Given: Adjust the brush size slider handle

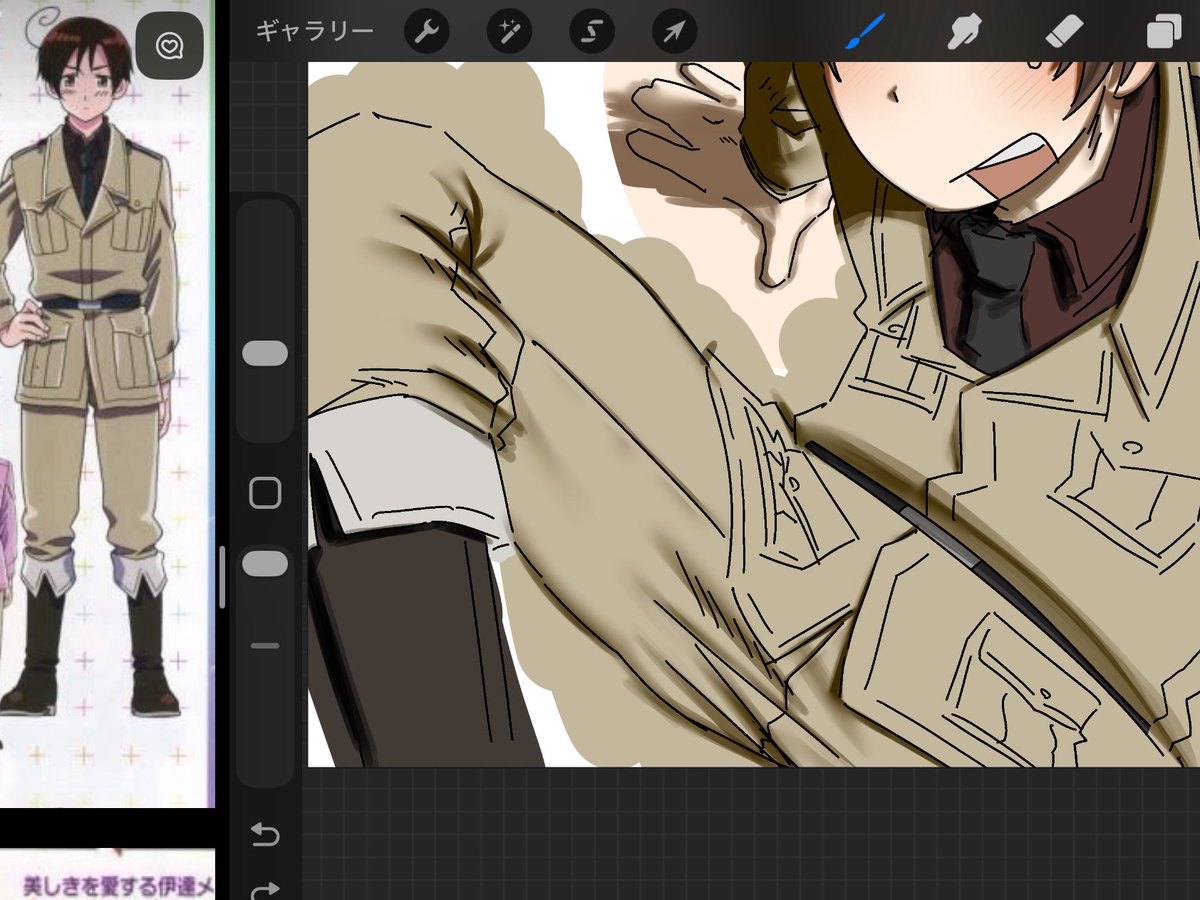Looking at the screenshot, I should tap(265, 353).
